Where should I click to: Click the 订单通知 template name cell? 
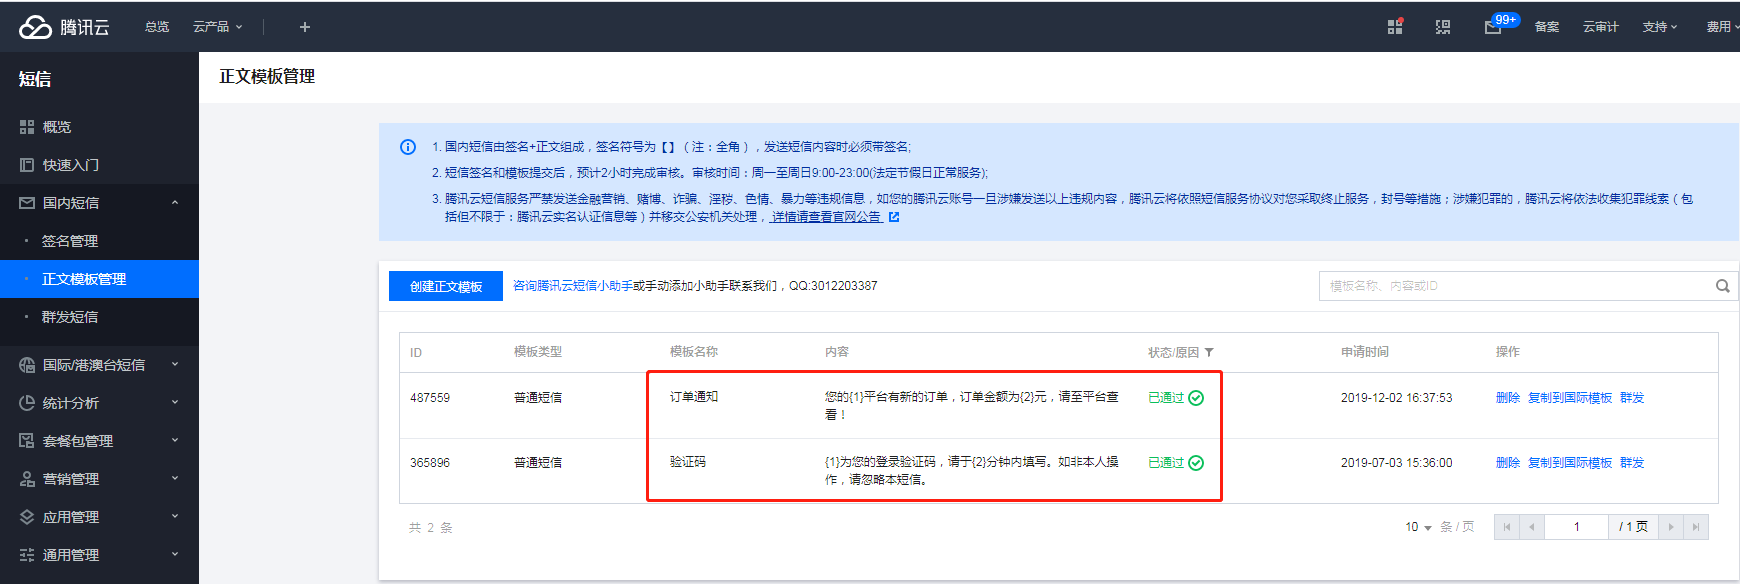tap(694, 397)
